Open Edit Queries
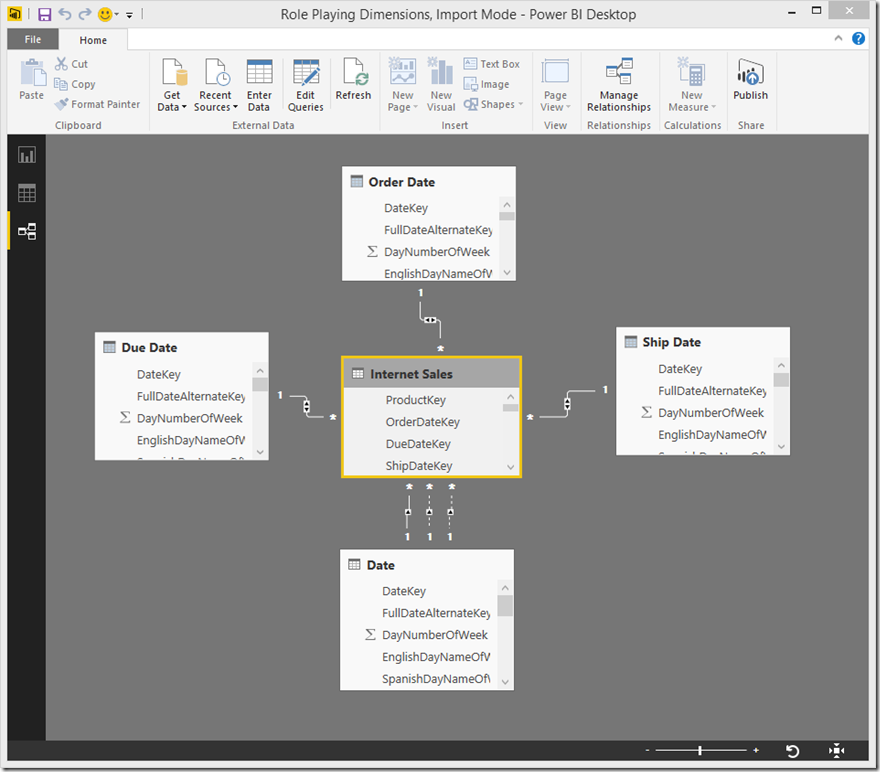 pos(305,86)
